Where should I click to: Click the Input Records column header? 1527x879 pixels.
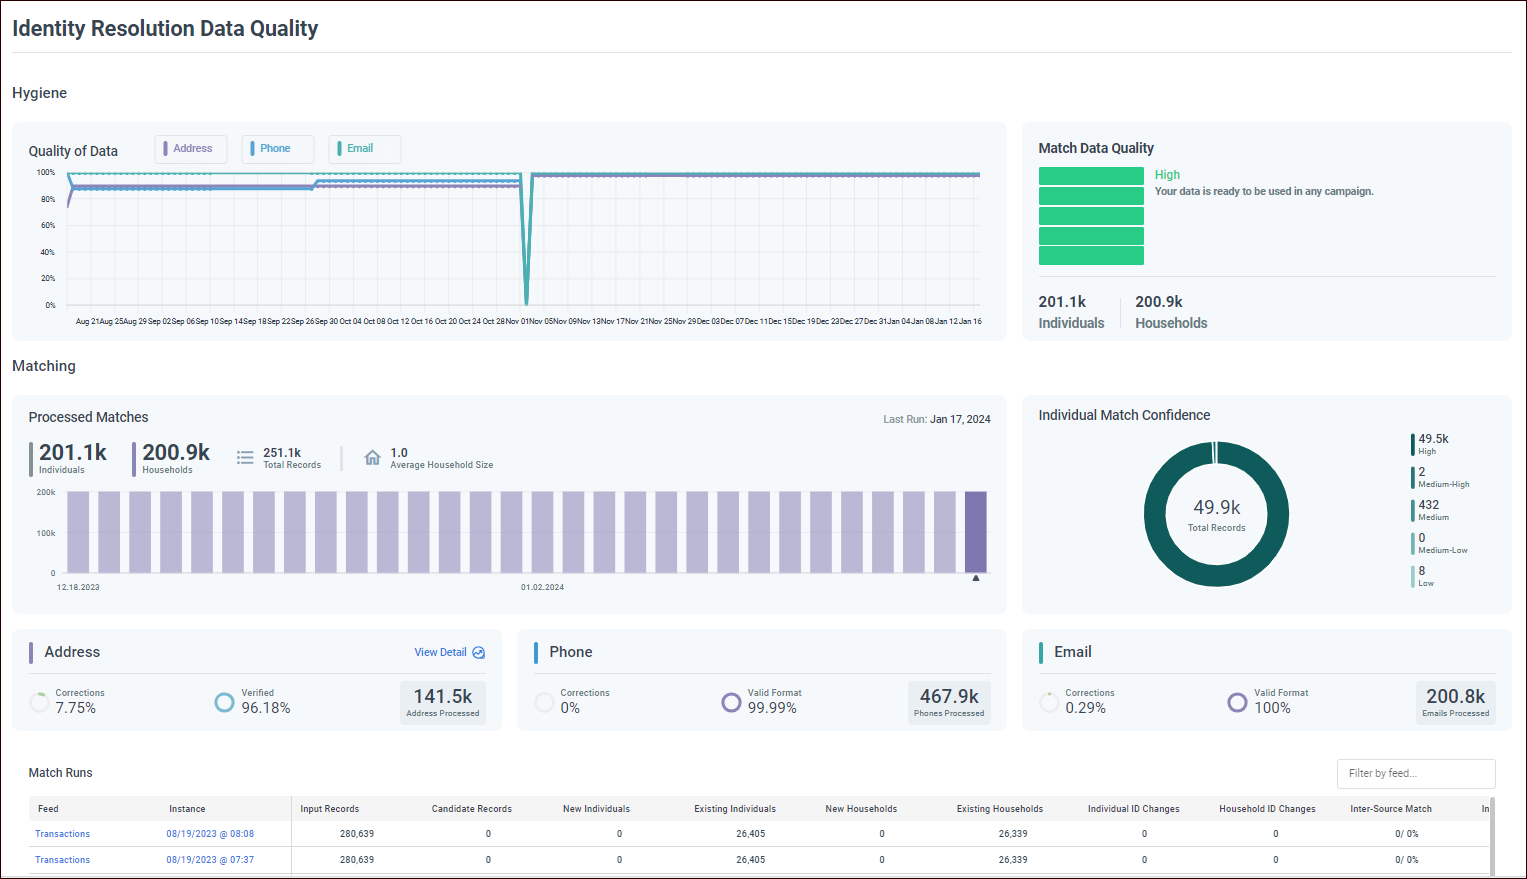[x=329, y=809]
